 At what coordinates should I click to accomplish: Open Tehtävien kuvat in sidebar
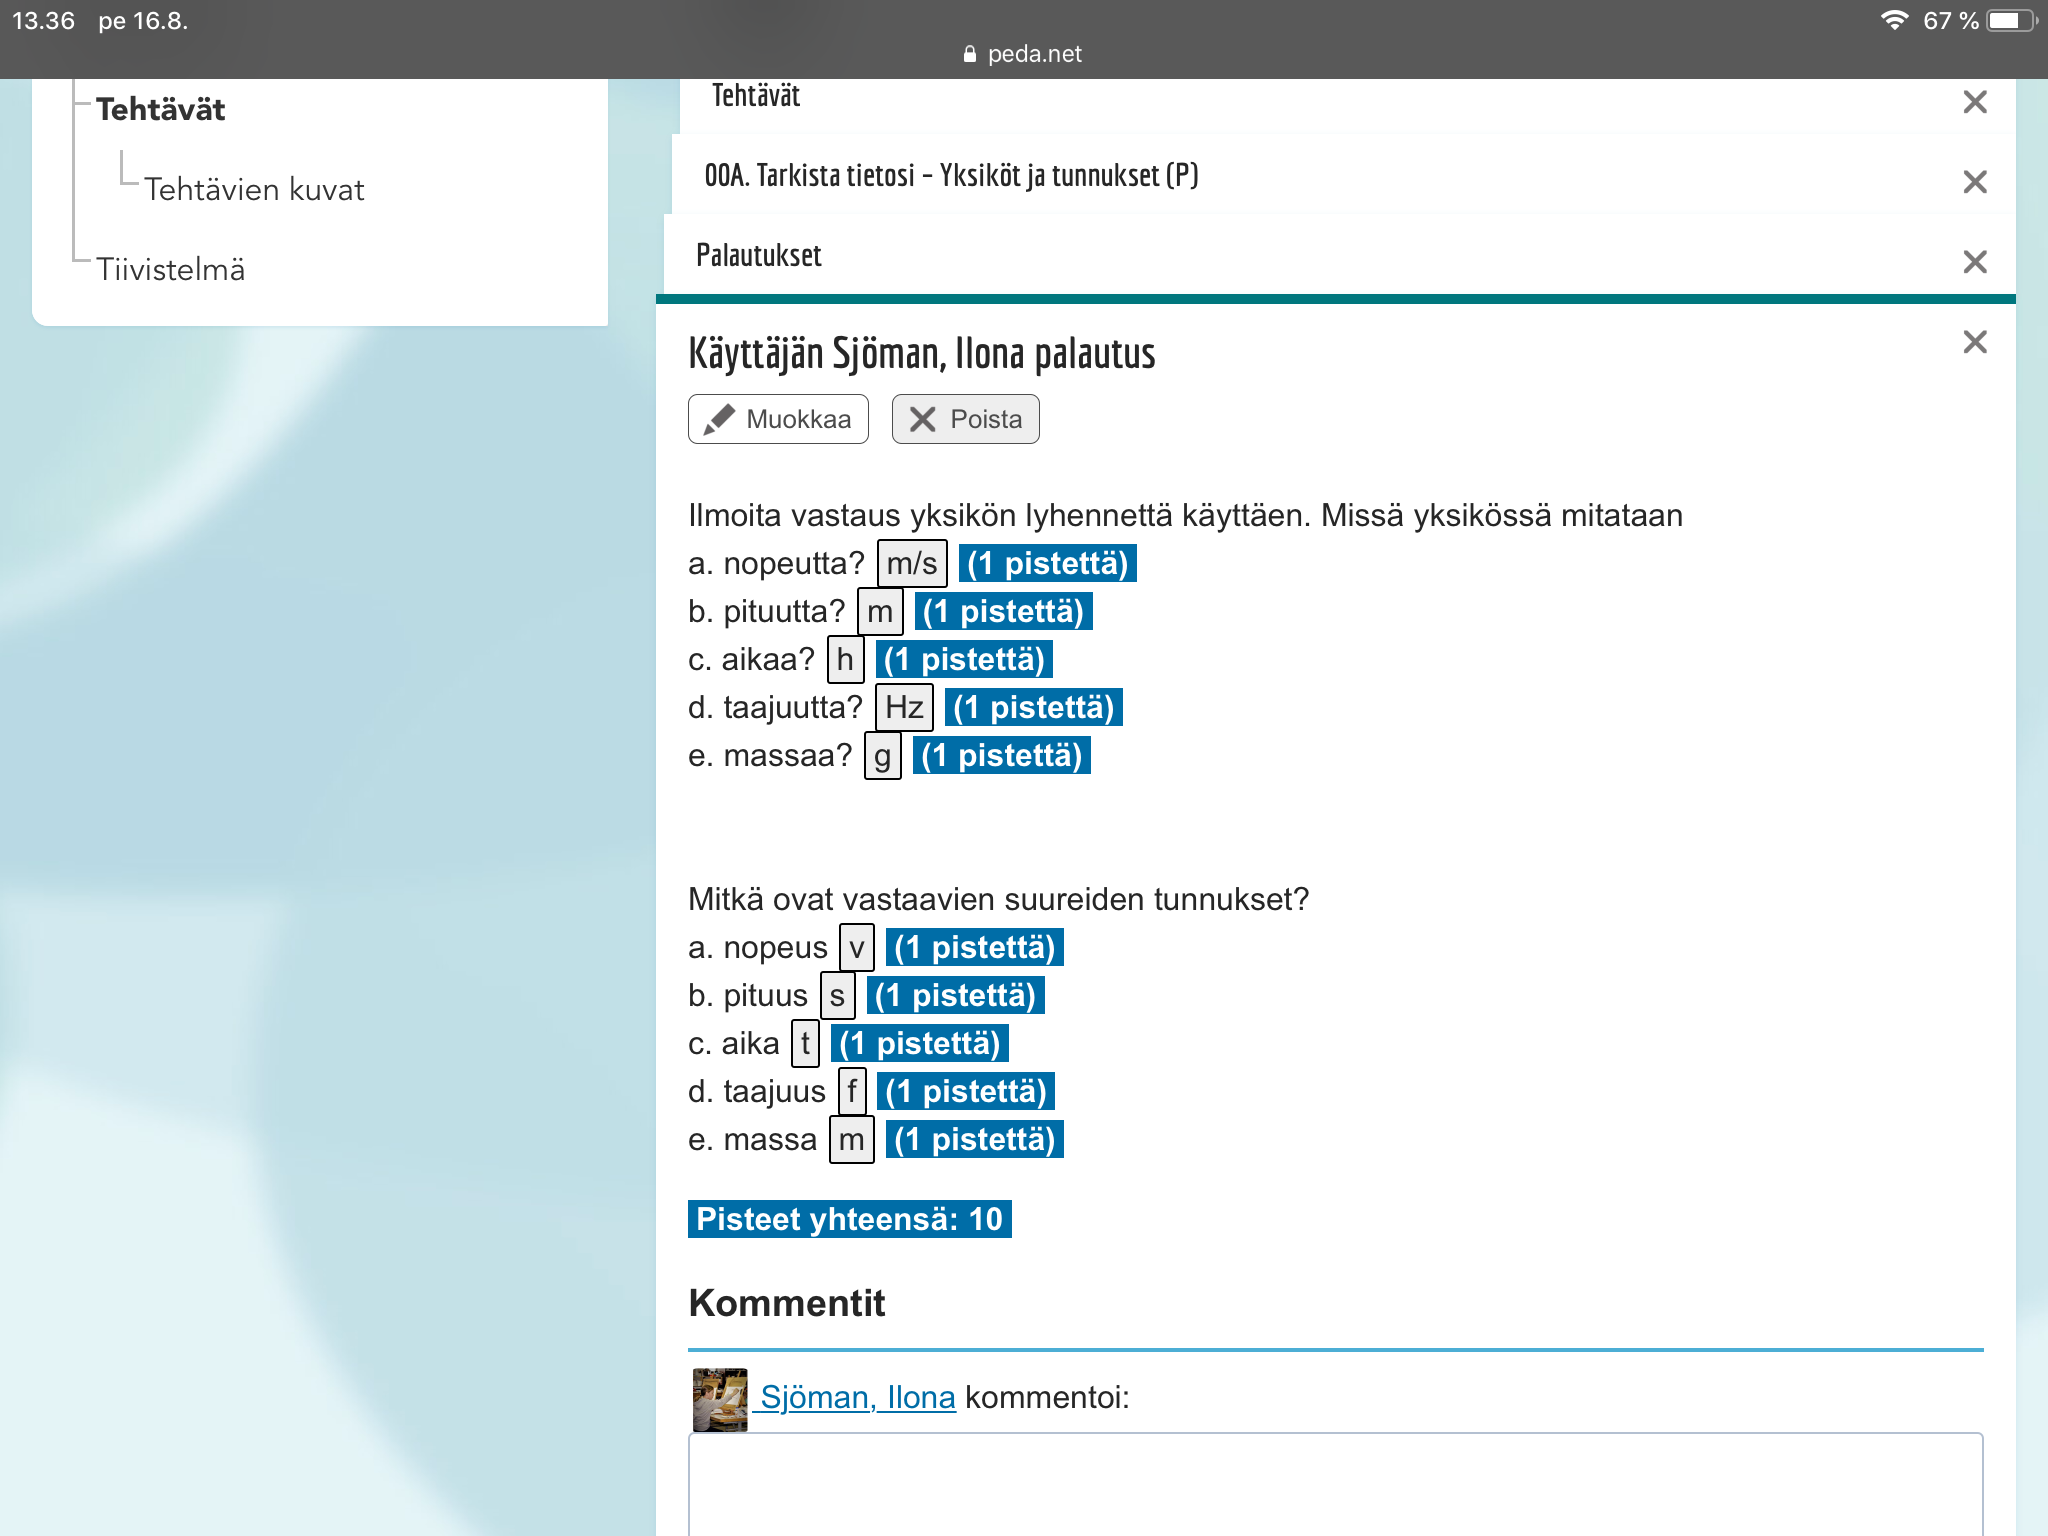coord(254,189)
